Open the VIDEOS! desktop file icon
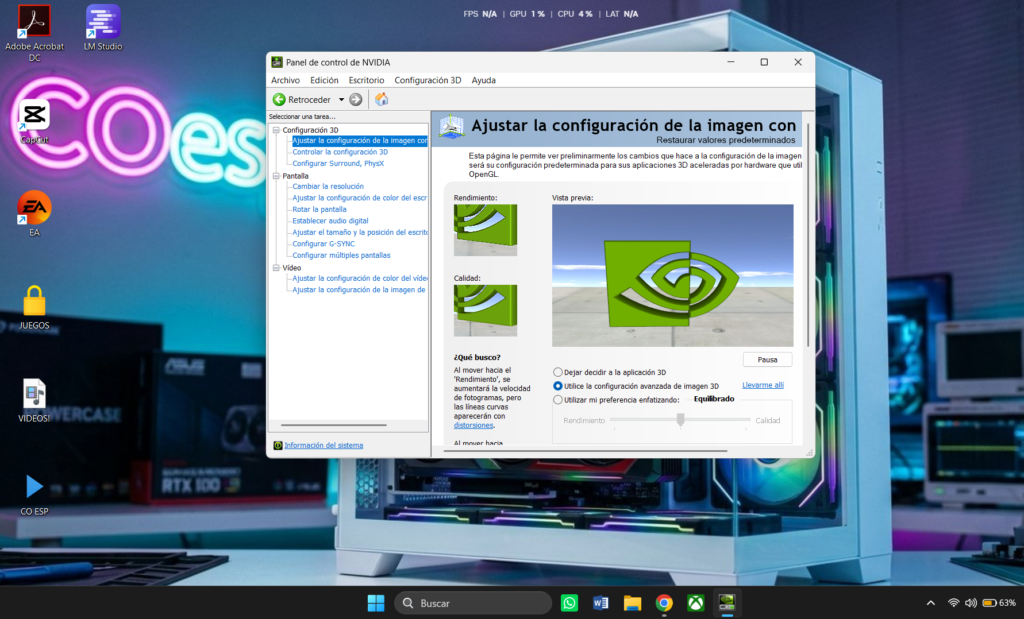The height and width of the screenshot is (619, 1024). (34, 400)
